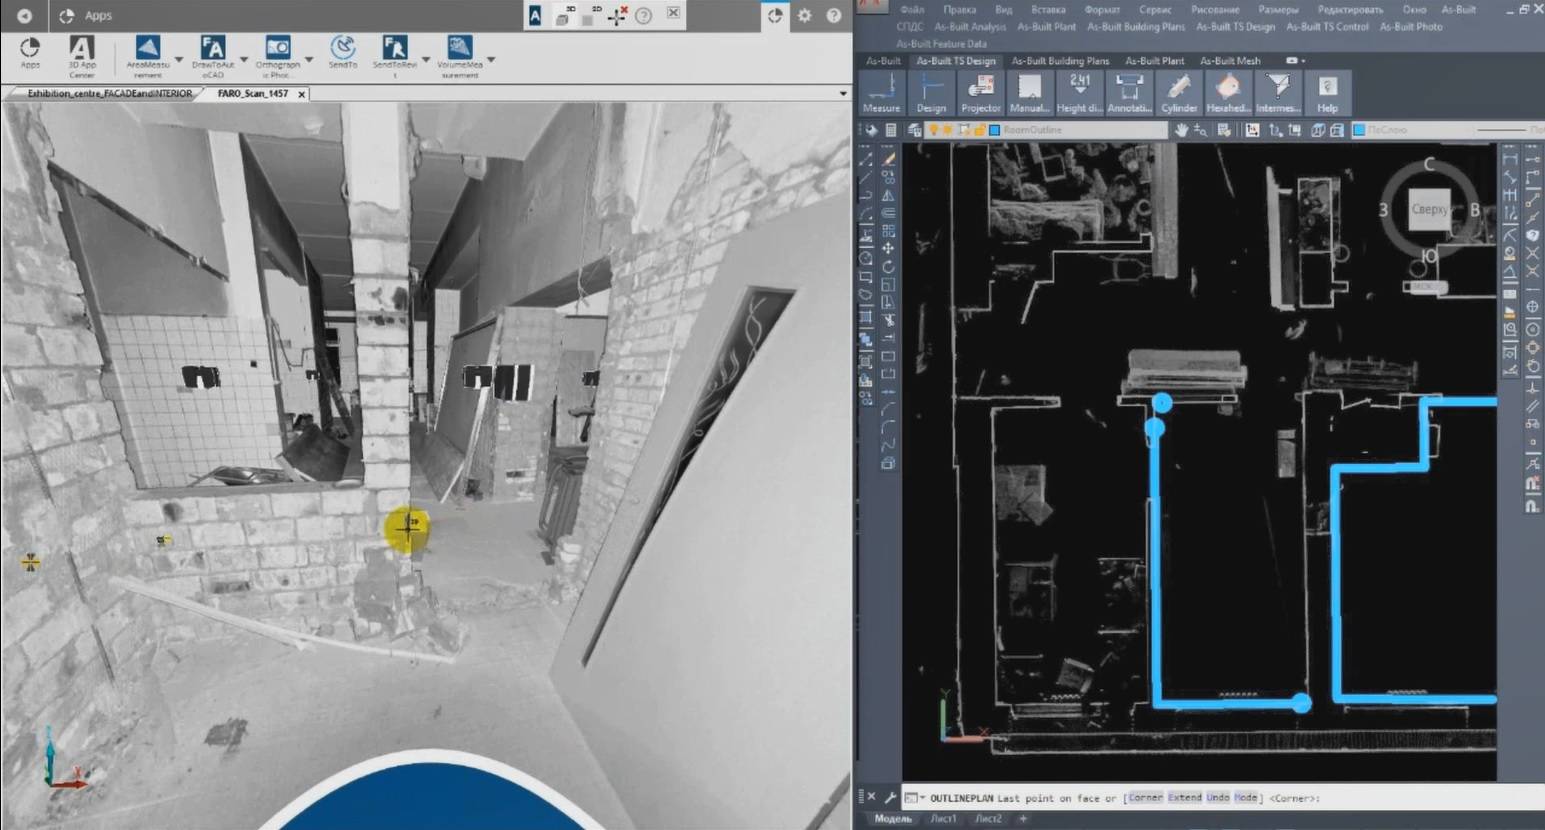Open the Exhibition_centre_FACADEandINTERIOR tab

point(109,94)
